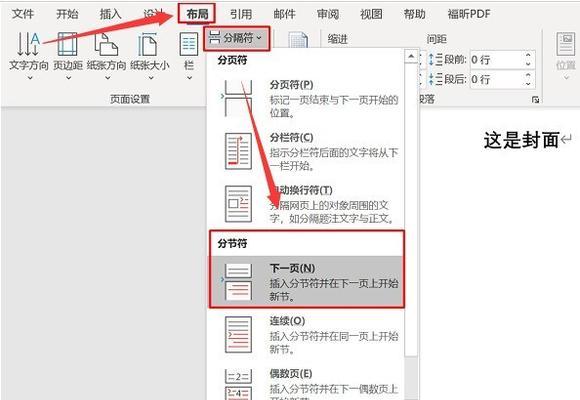Click the 段后 spacing-after icon
Screen dimensions: 580x400
435,79
